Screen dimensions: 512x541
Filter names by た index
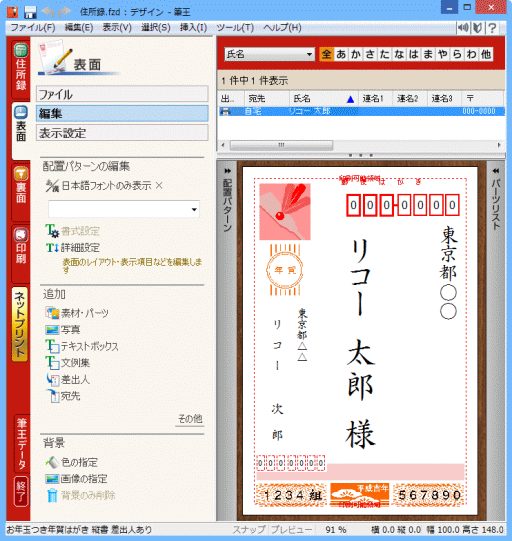tap(384, 54)
